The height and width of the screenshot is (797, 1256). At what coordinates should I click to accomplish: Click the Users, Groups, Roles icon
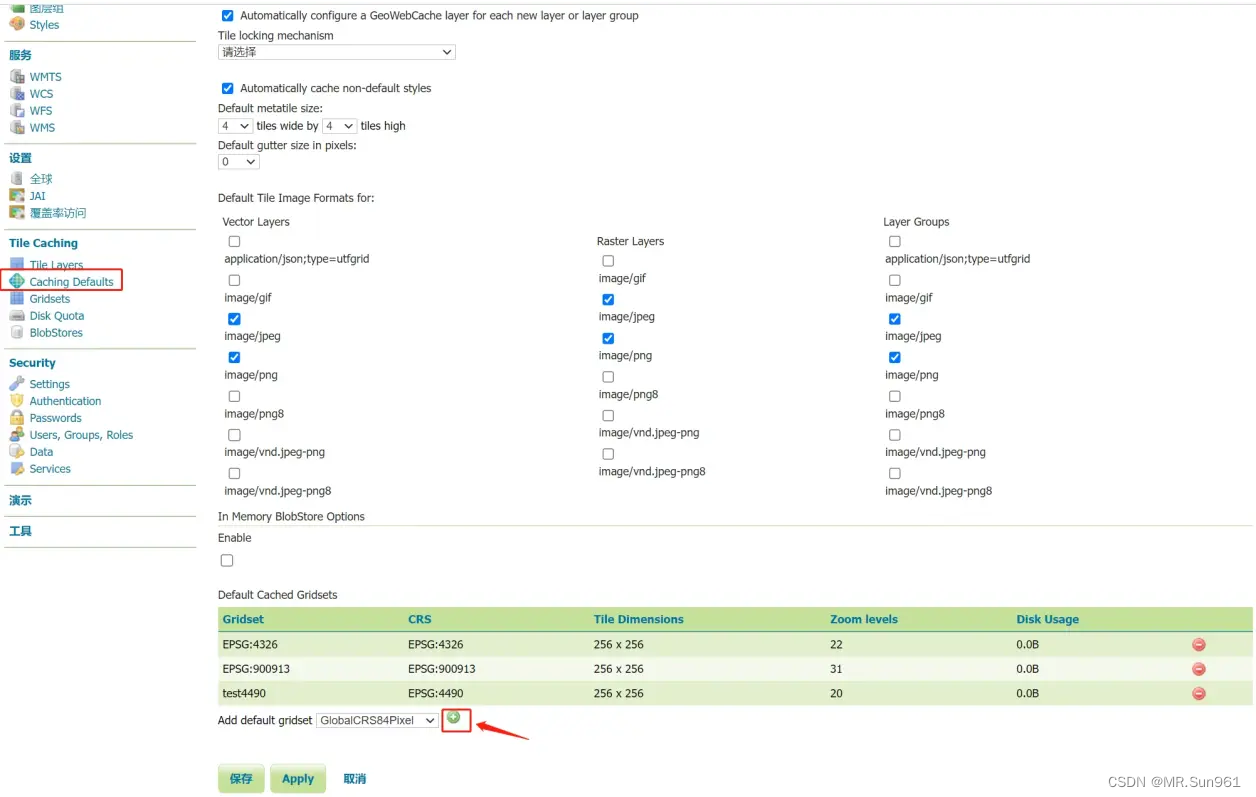point(17,434)
